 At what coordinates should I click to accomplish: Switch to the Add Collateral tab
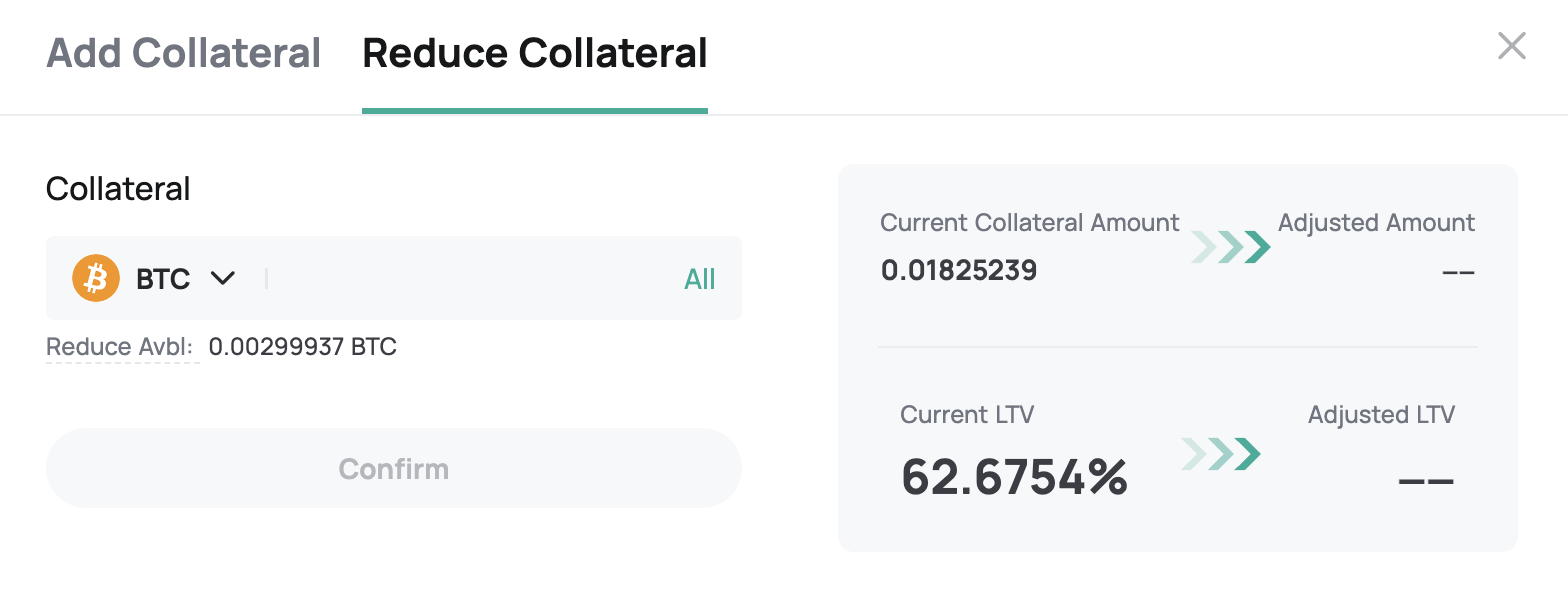click(x=184, y=53)
